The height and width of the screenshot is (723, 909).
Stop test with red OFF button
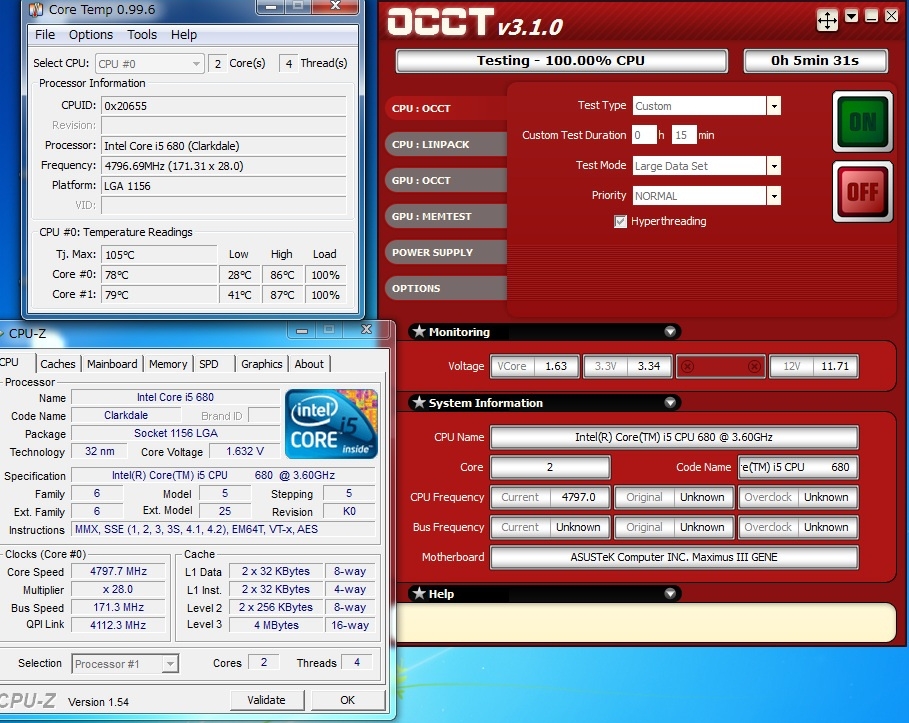[863, 192]
